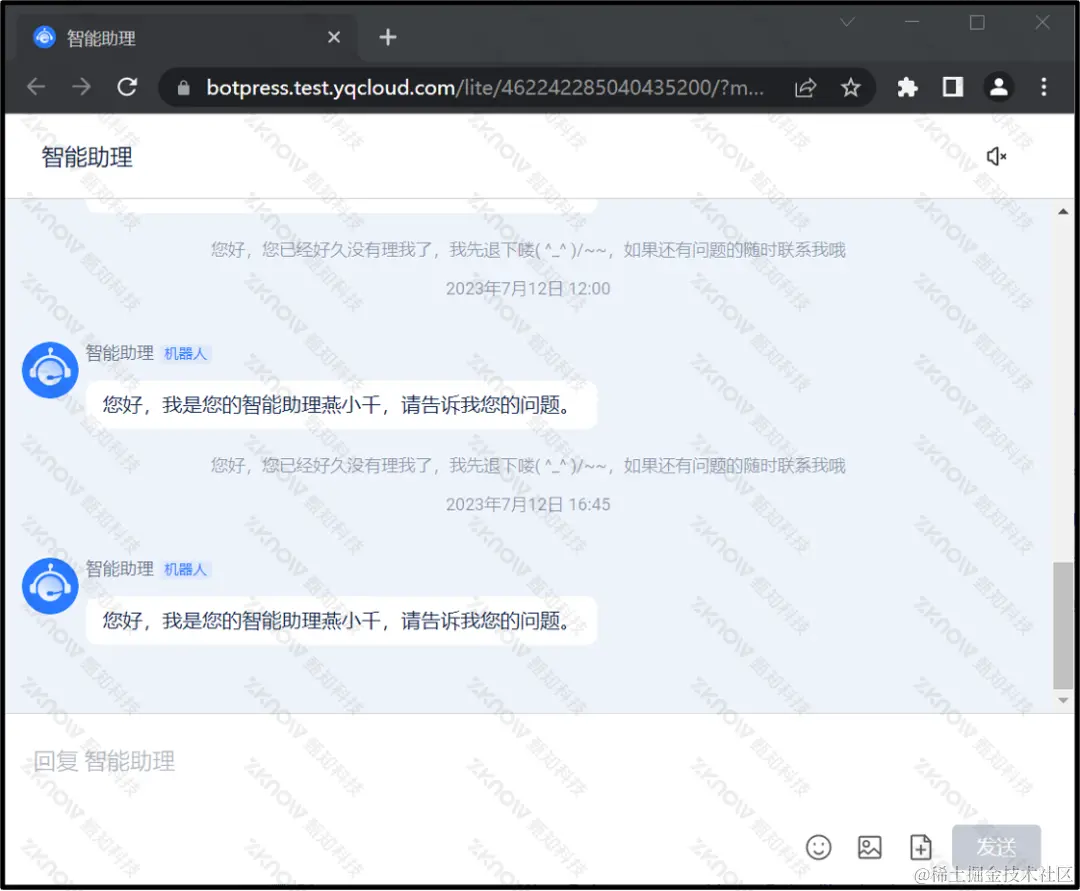Minimize the browser window

coord(912,23)
